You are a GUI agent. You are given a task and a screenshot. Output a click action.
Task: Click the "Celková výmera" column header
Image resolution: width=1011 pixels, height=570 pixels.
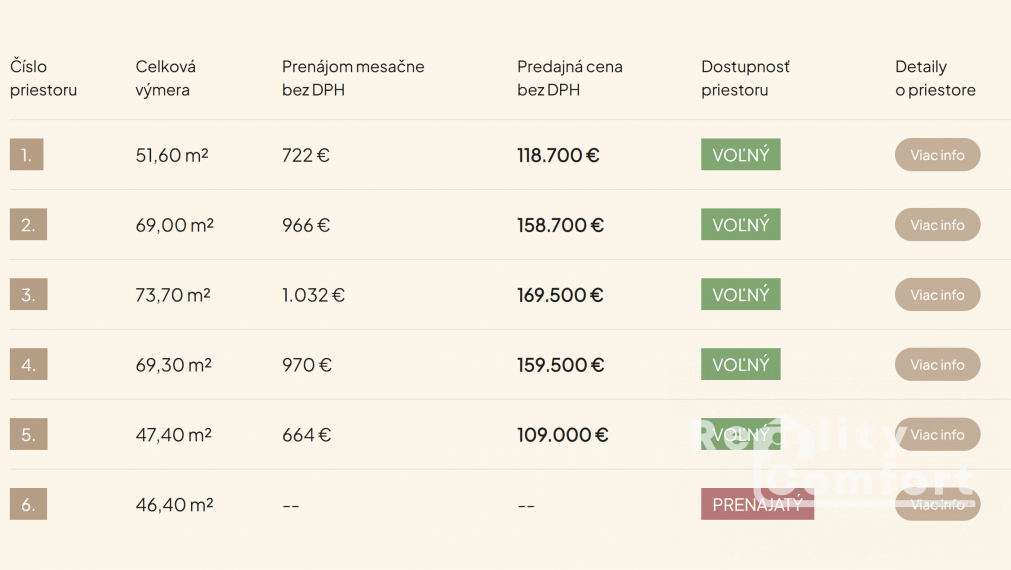coord(166,78)
